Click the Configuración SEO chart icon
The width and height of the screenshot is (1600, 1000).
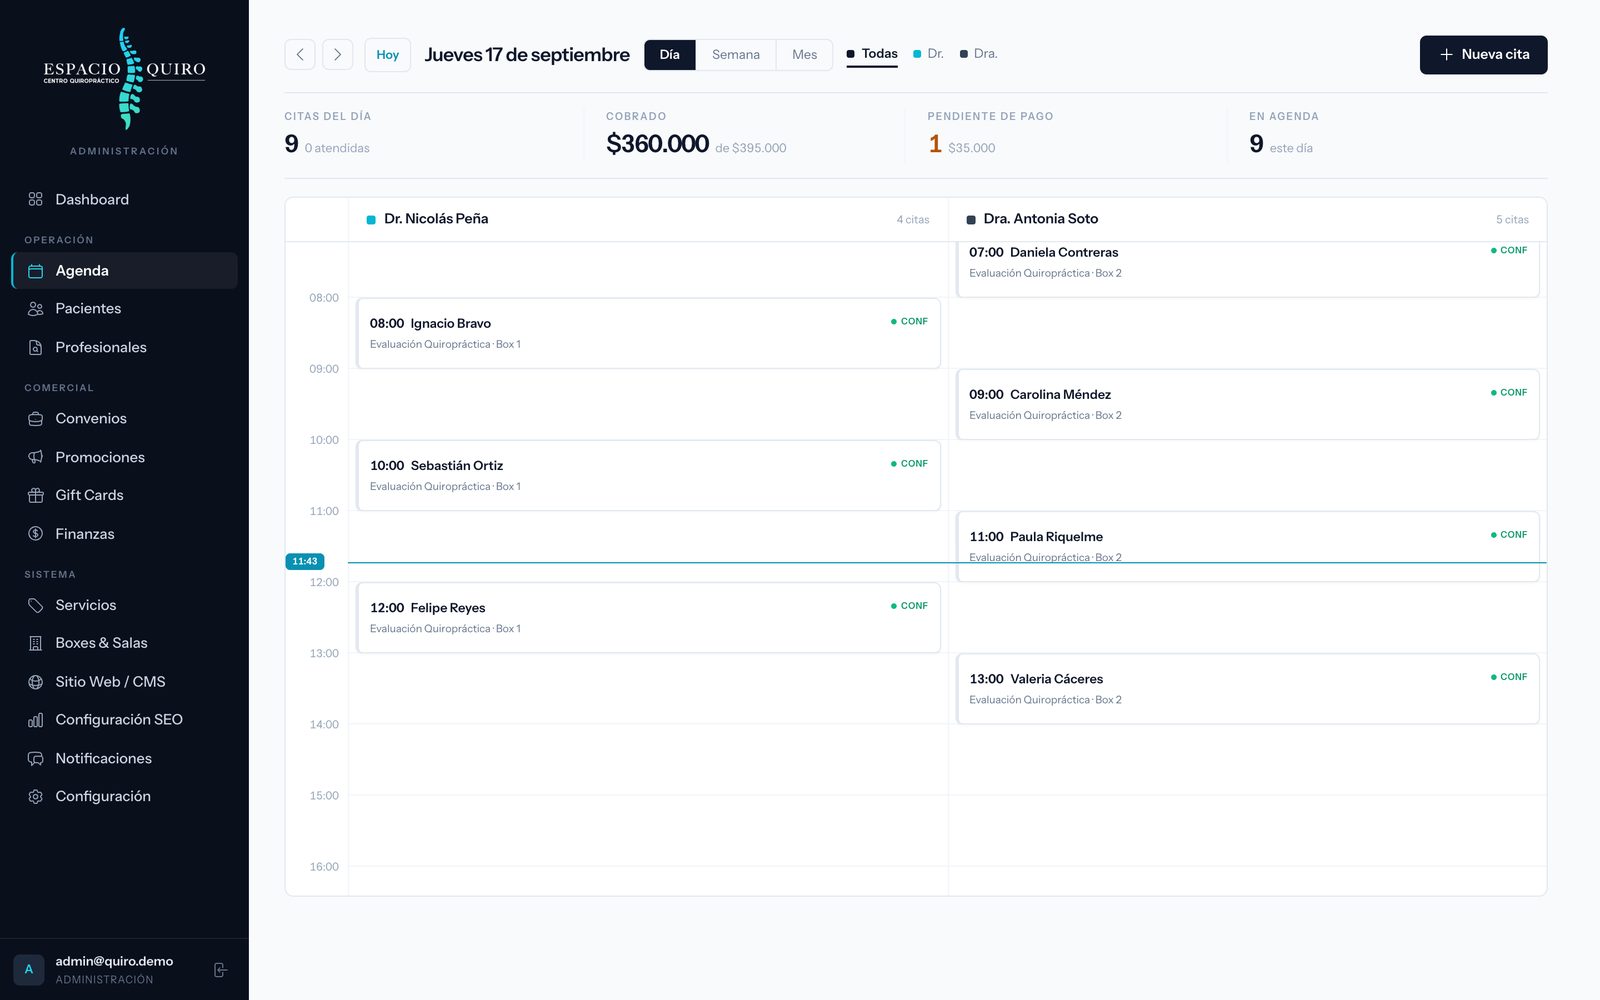36,720
